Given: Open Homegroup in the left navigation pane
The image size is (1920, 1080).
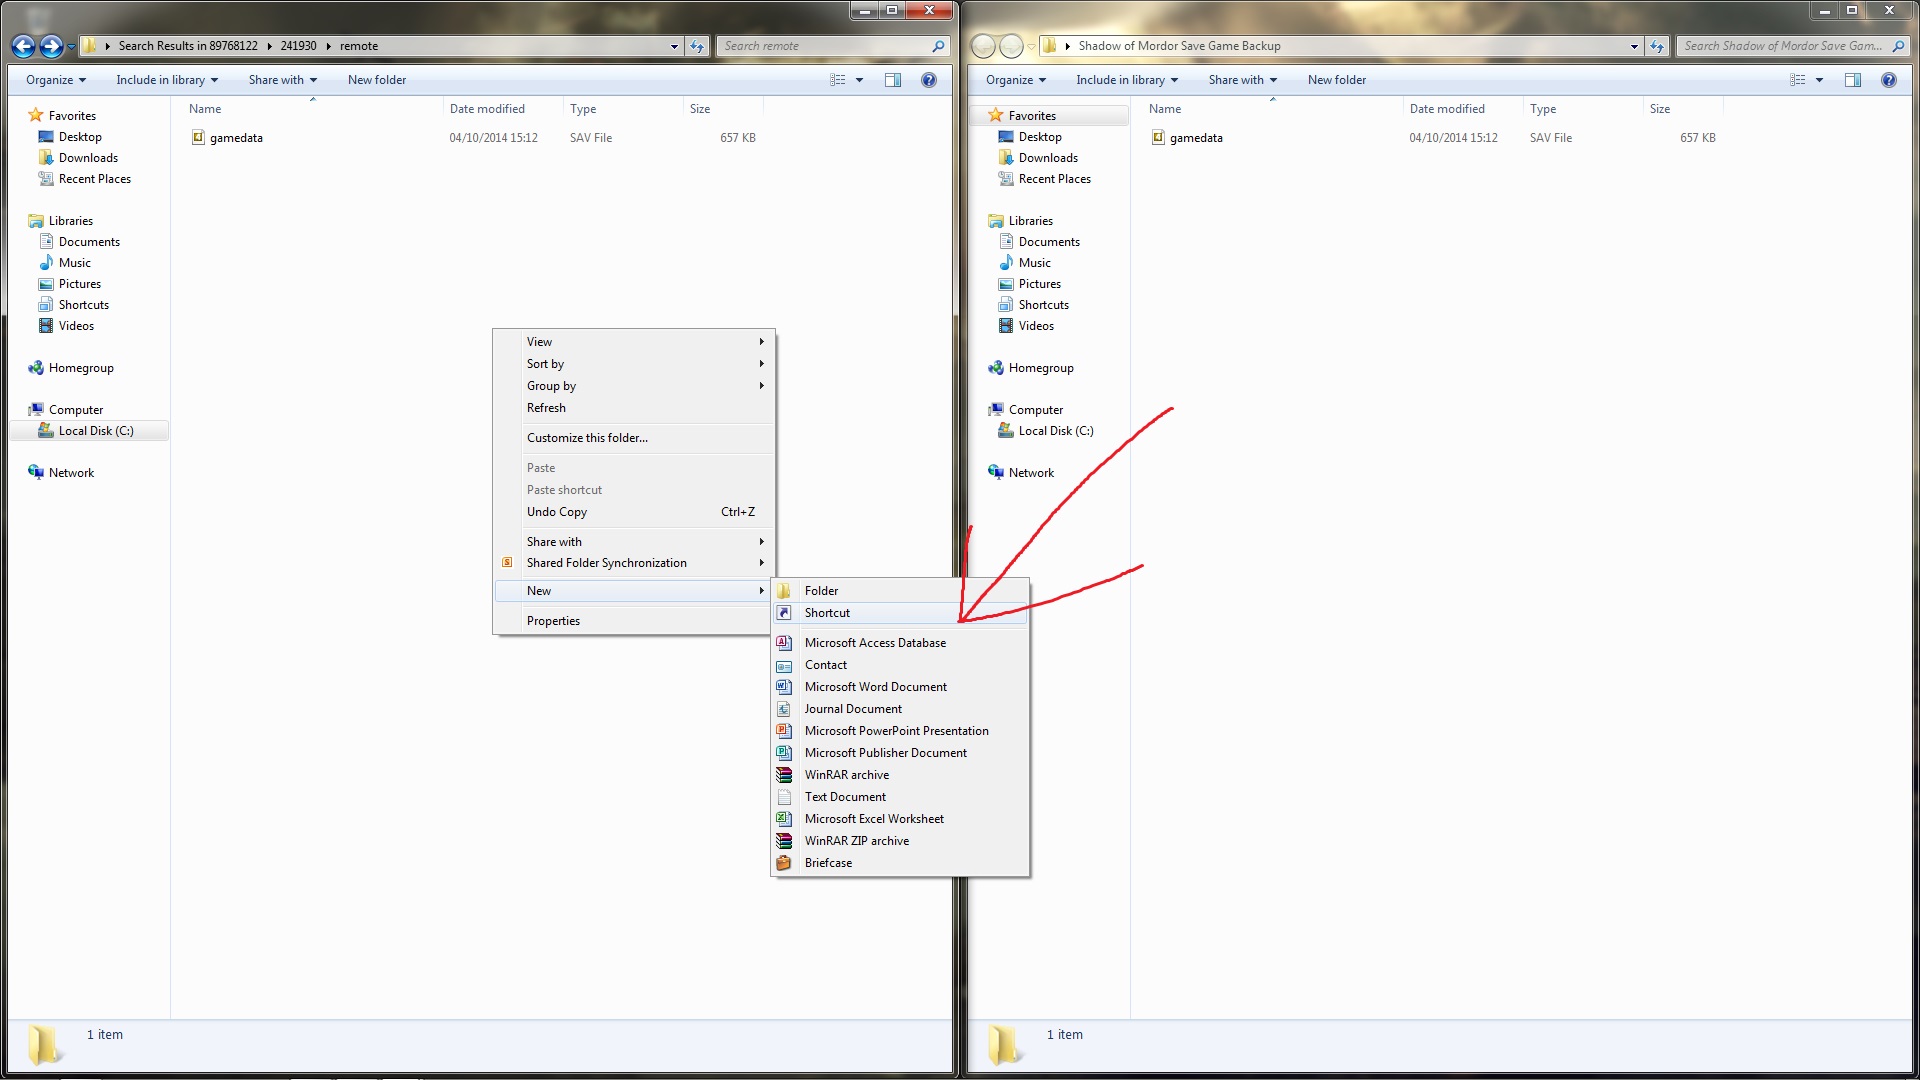Looking at the screenshot, I should pos(81,368).
